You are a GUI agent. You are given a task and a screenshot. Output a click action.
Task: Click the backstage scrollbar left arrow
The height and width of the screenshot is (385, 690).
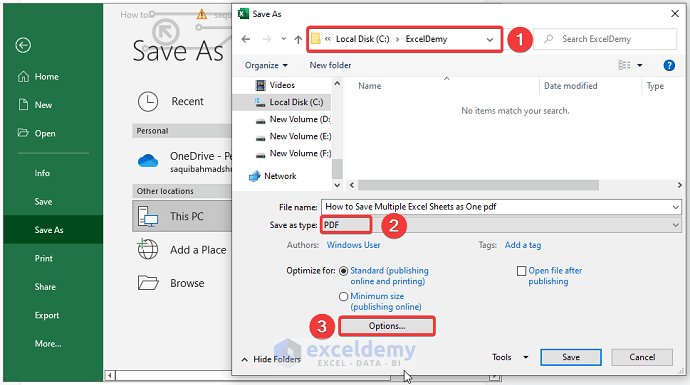[x=110, y=376]
